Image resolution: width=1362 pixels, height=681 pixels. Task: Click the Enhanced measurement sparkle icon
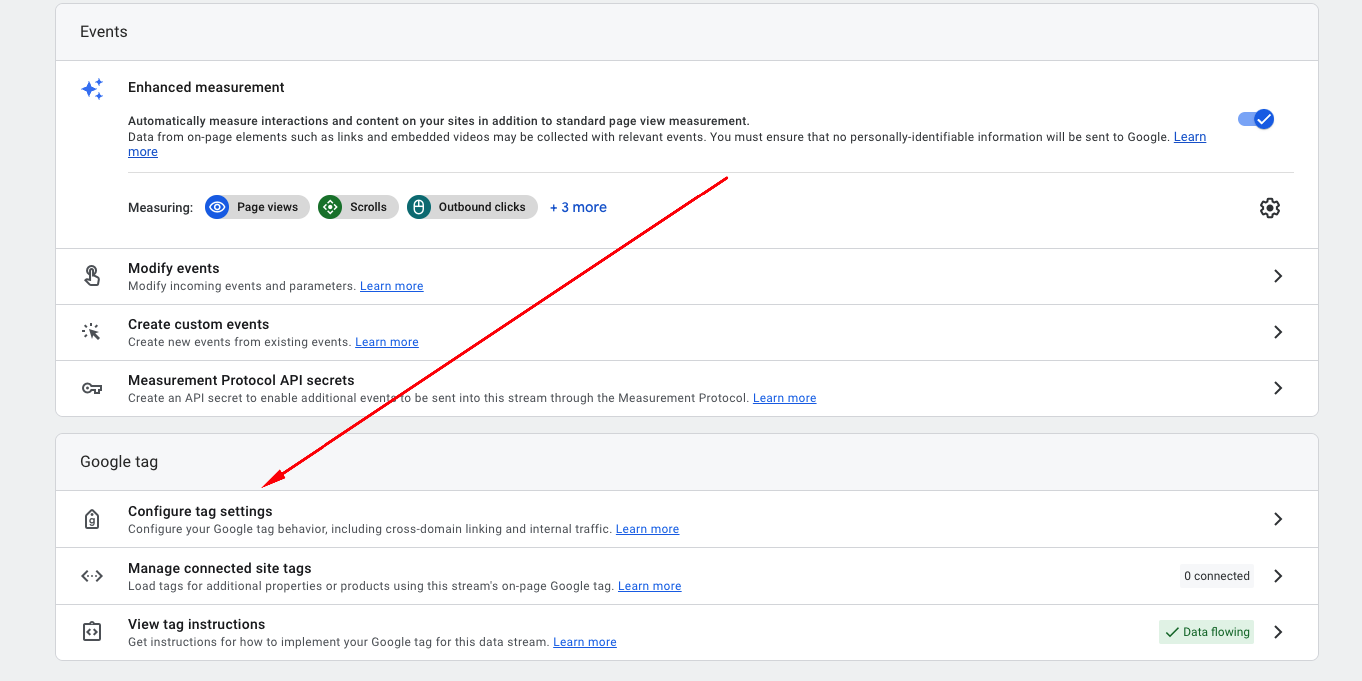[x=92, y=89]
